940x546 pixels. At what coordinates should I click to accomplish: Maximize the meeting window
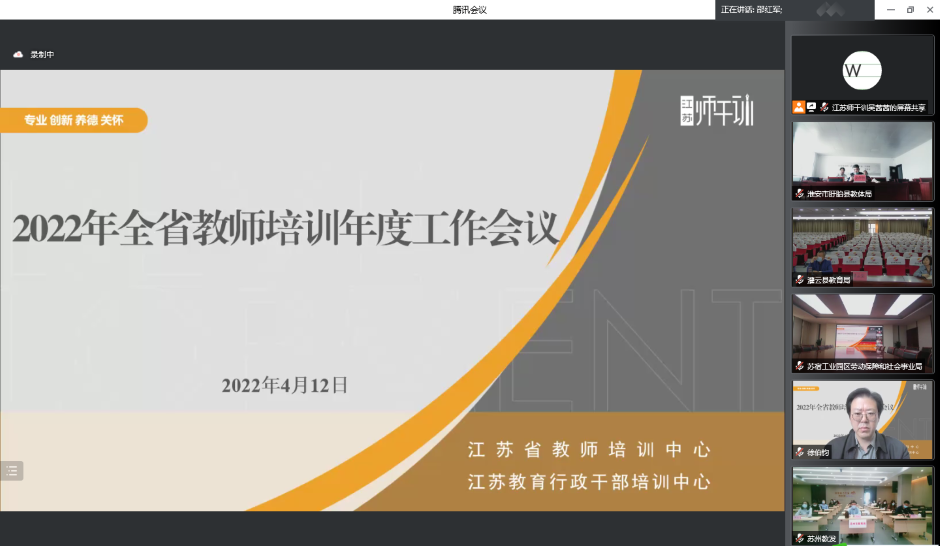pos(910,9)
